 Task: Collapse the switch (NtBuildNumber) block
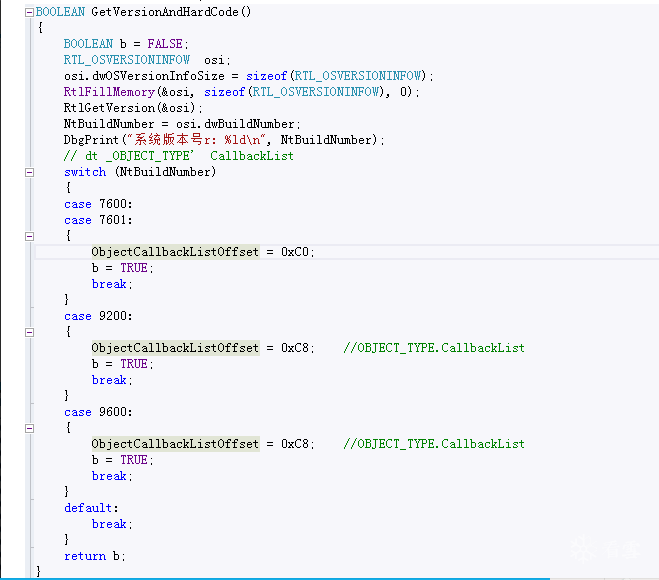point(29,172)
